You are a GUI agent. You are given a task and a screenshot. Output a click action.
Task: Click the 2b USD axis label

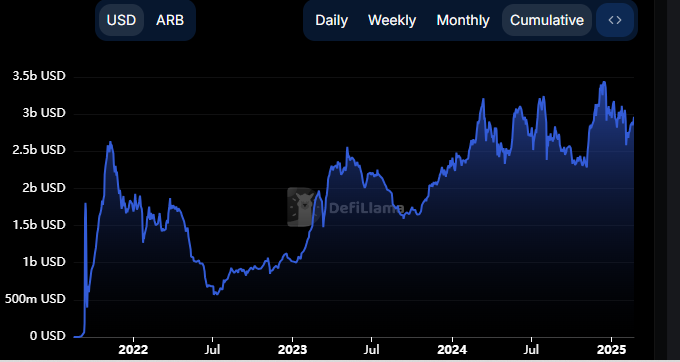[x=44, y=188]
